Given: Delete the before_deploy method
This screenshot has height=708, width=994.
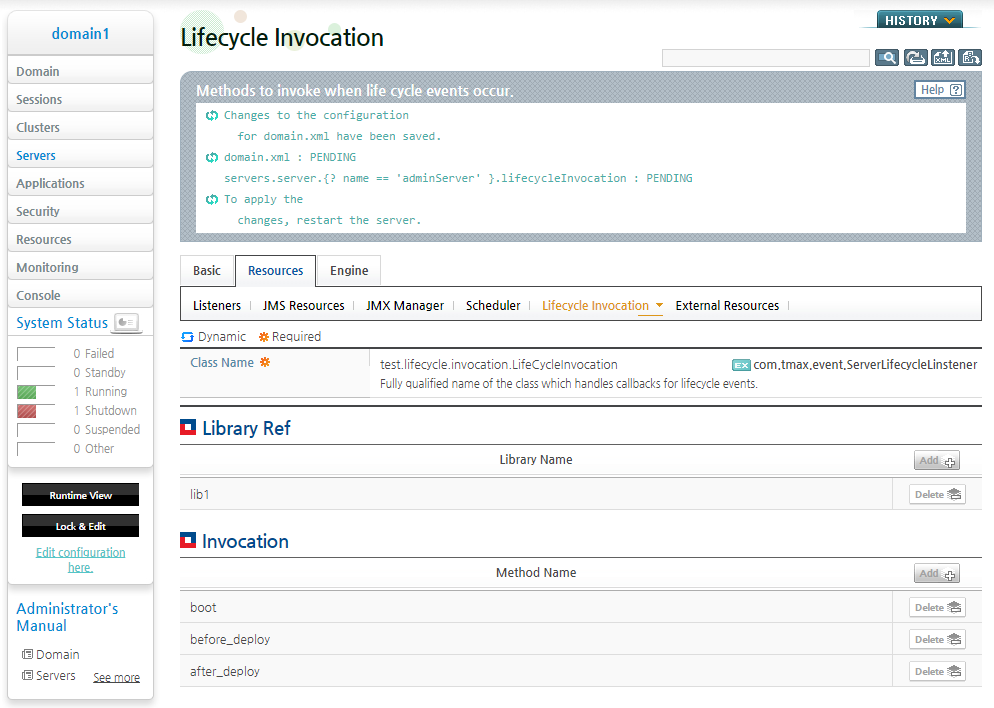Looking at the screenshot, I should 938,639.
